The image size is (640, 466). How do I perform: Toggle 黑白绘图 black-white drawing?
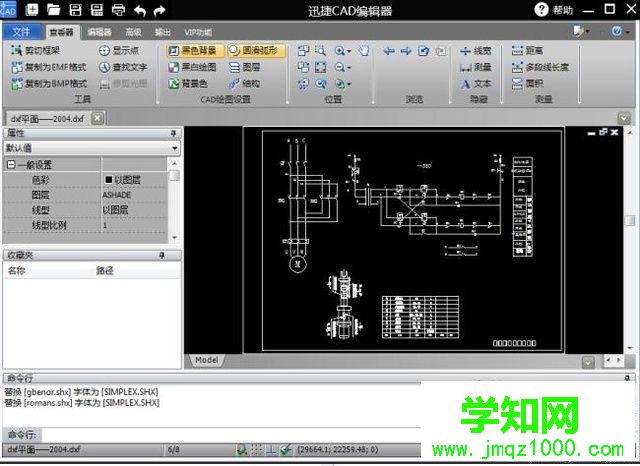[192, 67]
